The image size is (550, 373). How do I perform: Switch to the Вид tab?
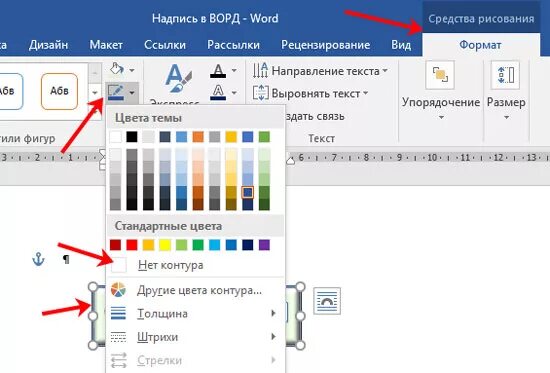pos(401,45)
